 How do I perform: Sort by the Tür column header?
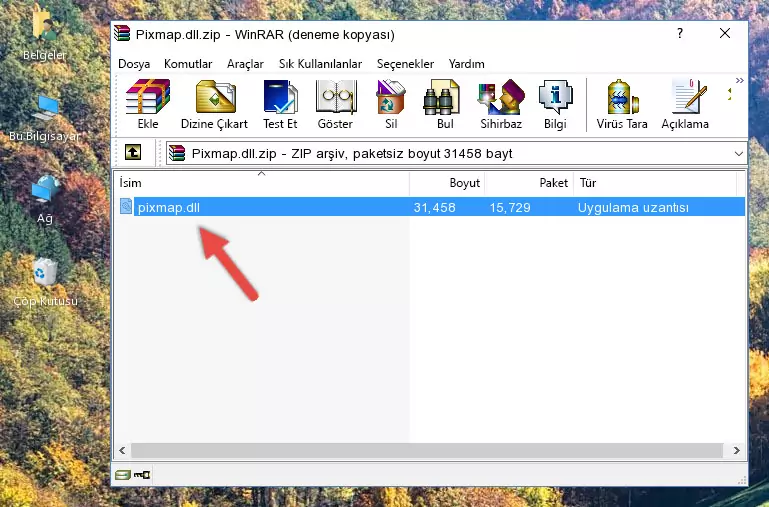pyautogui.click(x=655, y=183)
